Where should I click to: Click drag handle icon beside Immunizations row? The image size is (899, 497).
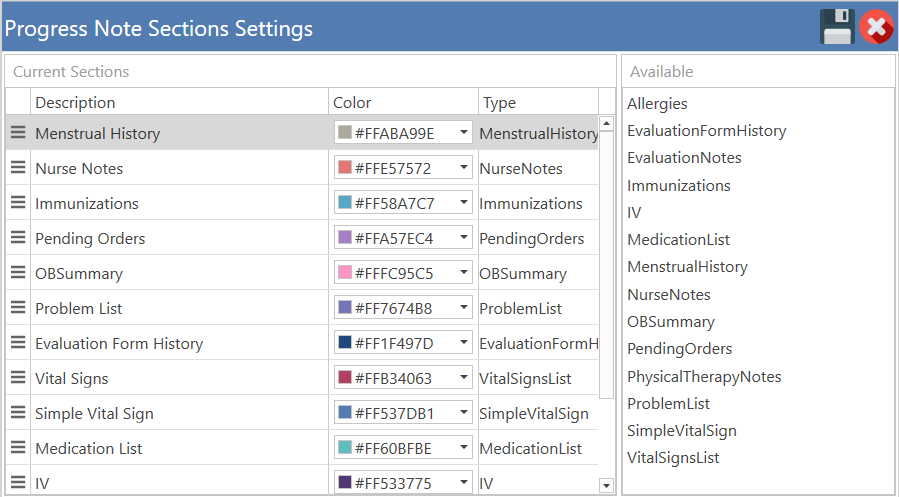(18, 203)
